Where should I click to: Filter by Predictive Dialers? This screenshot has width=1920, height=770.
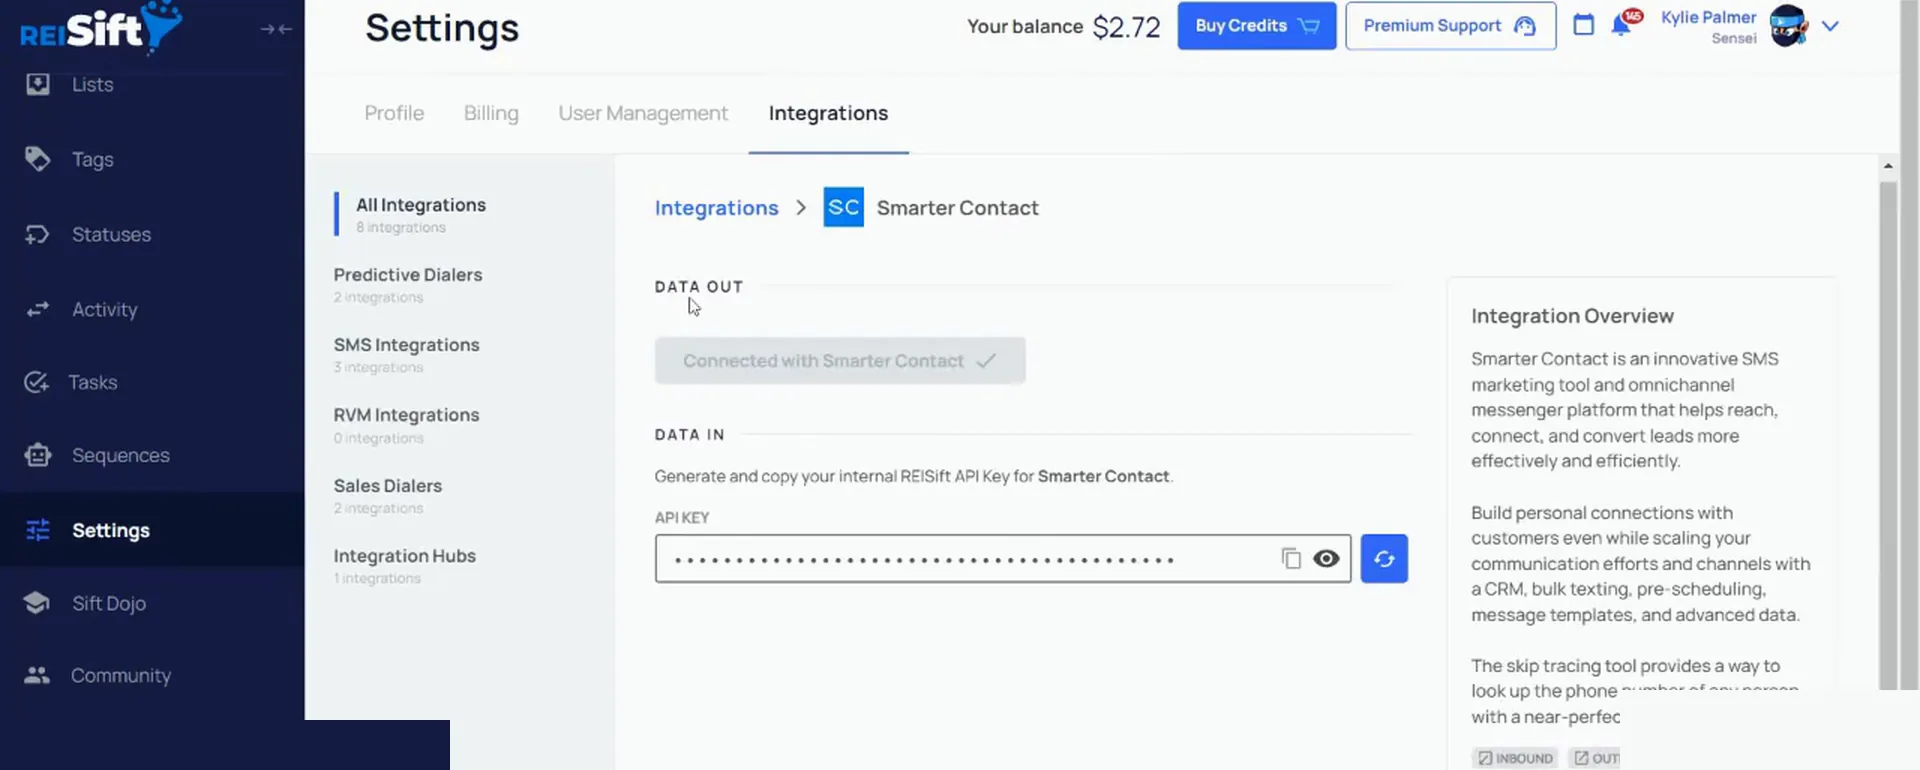[408, 285]
